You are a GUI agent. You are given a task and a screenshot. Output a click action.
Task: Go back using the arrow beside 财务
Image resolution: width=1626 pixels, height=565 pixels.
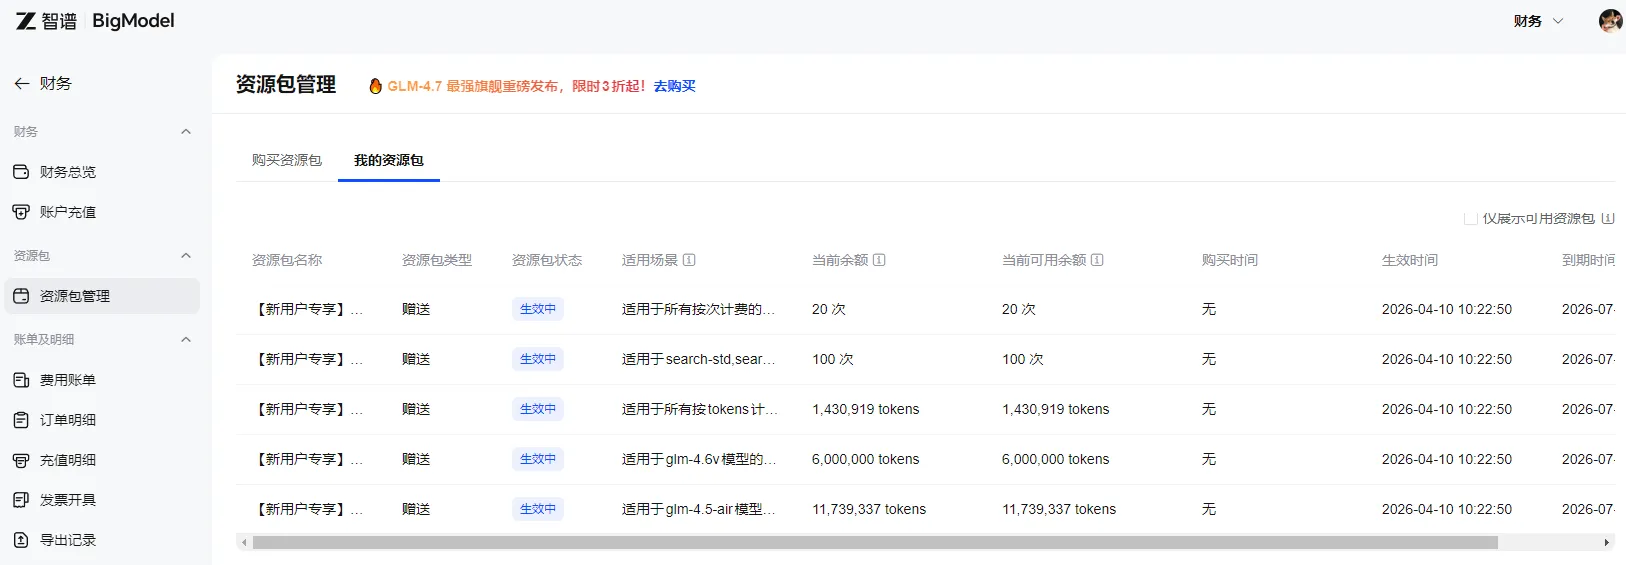(x=22, y=84)
